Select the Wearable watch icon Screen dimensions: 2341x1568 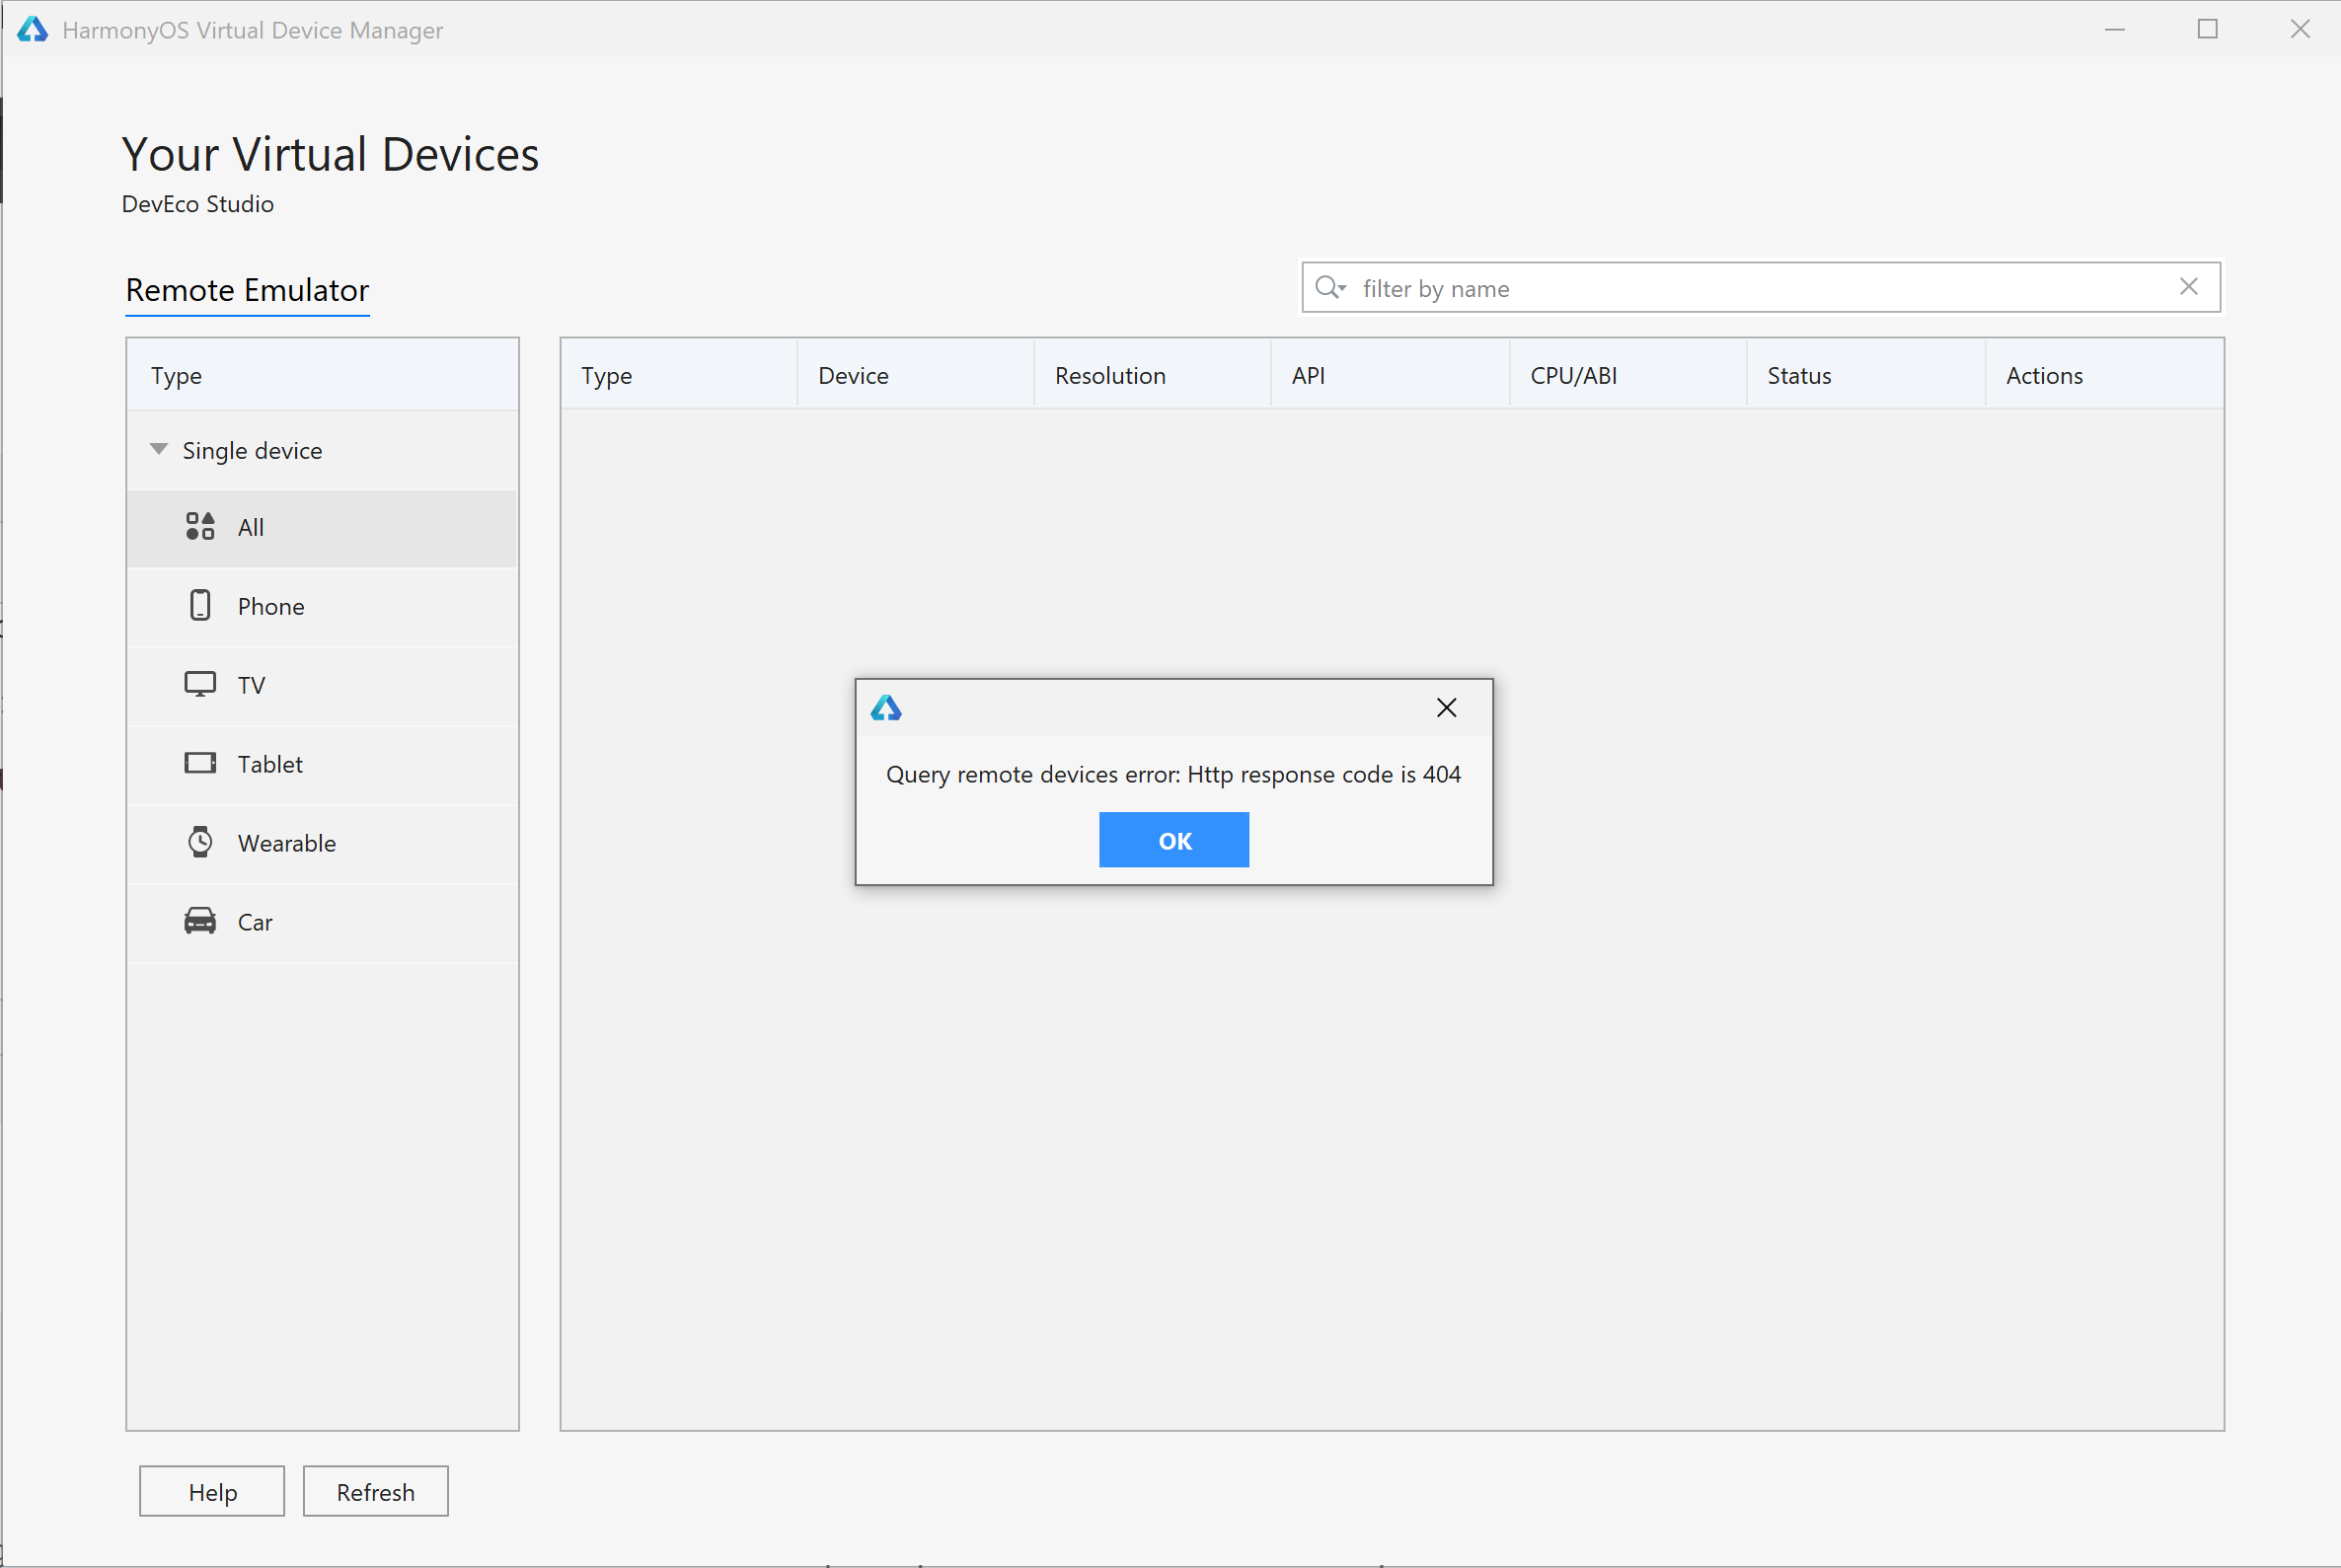[200, 842]
